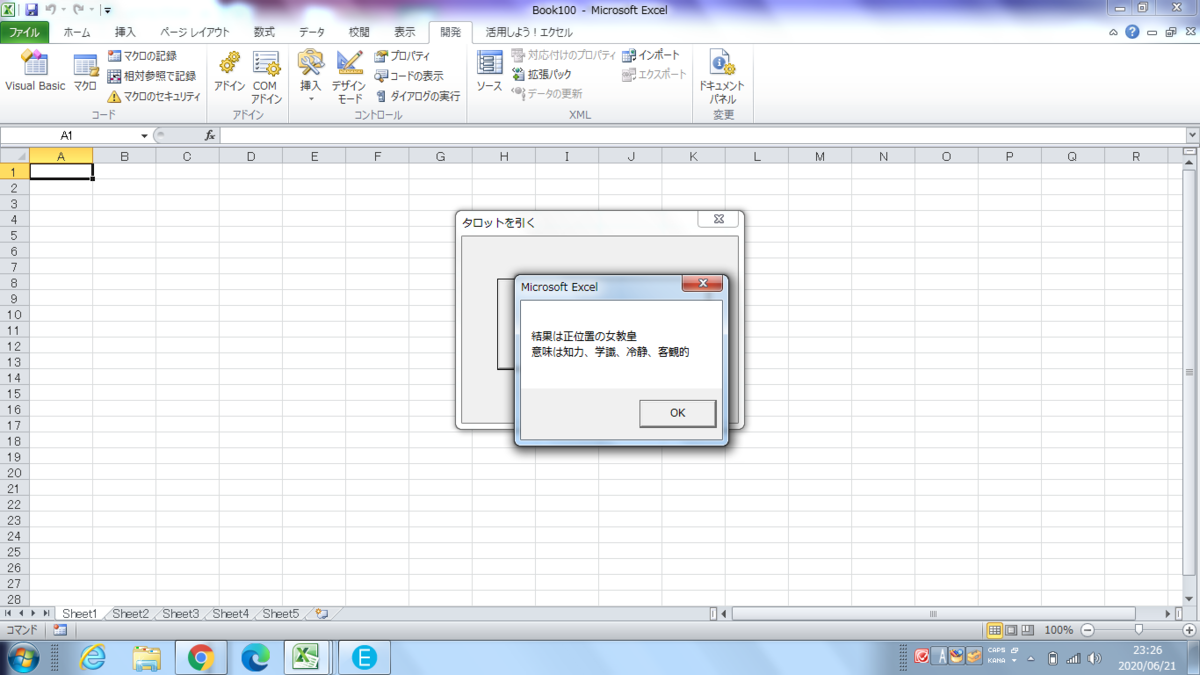Switch to the 挿入 ribbon tab
1200x675 pixels.
[x=125, y=32]
